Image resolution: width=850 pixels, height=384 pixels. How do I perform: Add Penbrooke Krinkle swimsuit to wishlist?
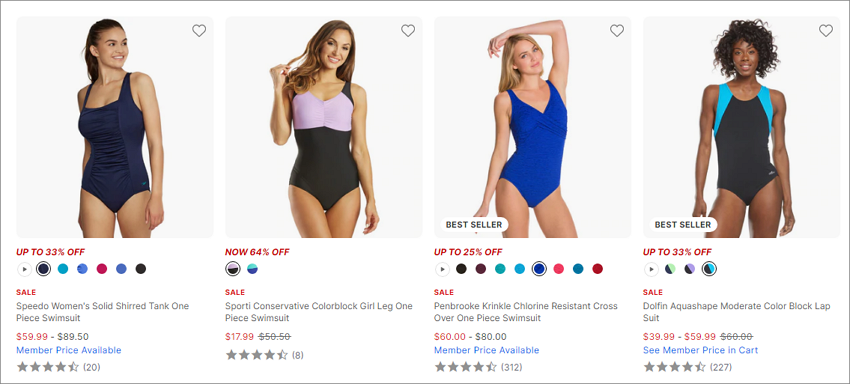617,31
